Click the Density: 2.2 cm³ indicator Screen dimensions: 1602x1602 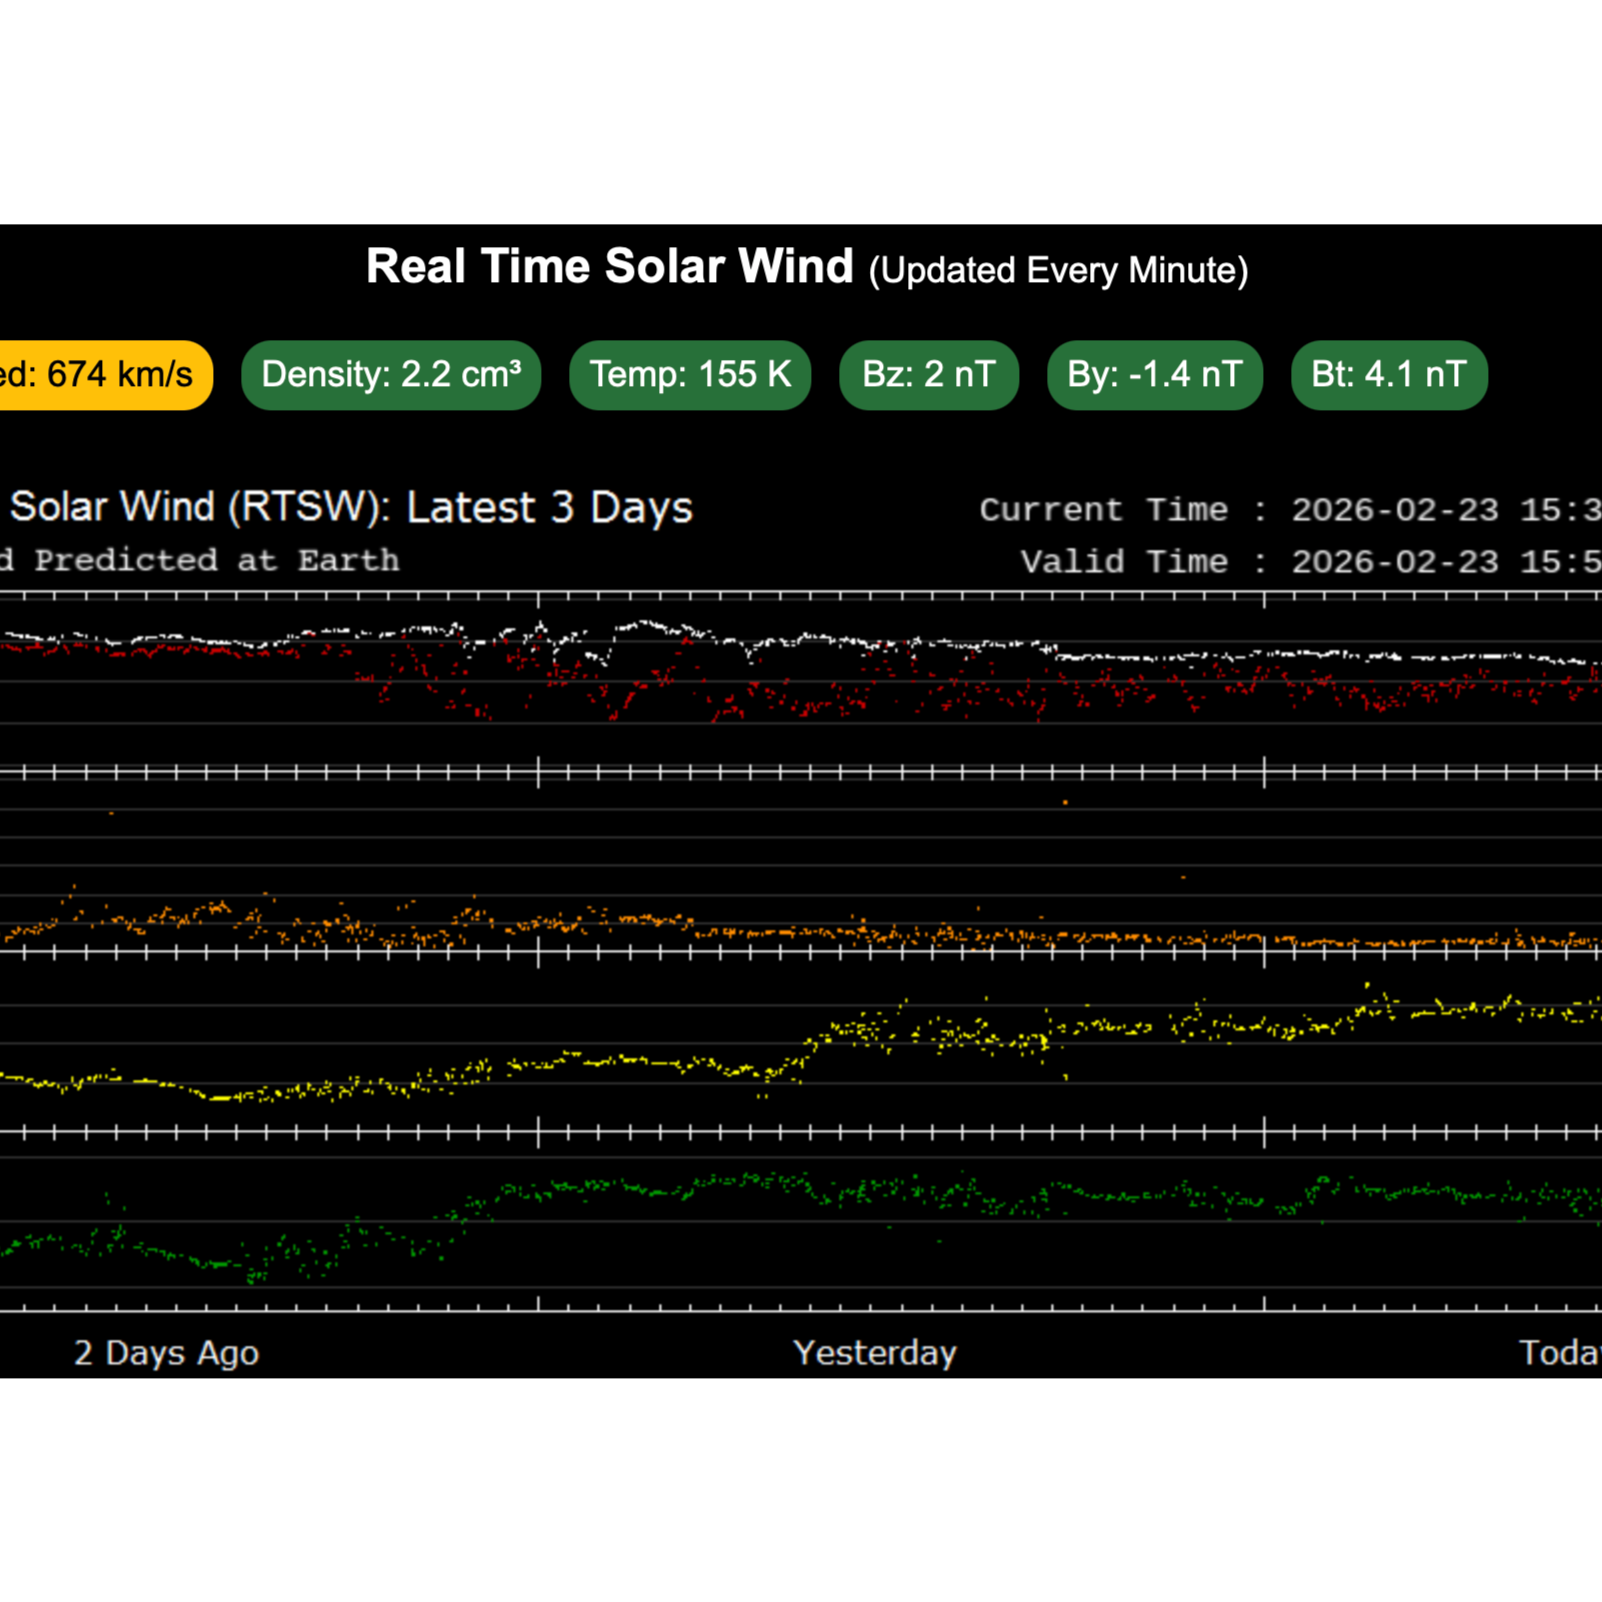[390, 375]
